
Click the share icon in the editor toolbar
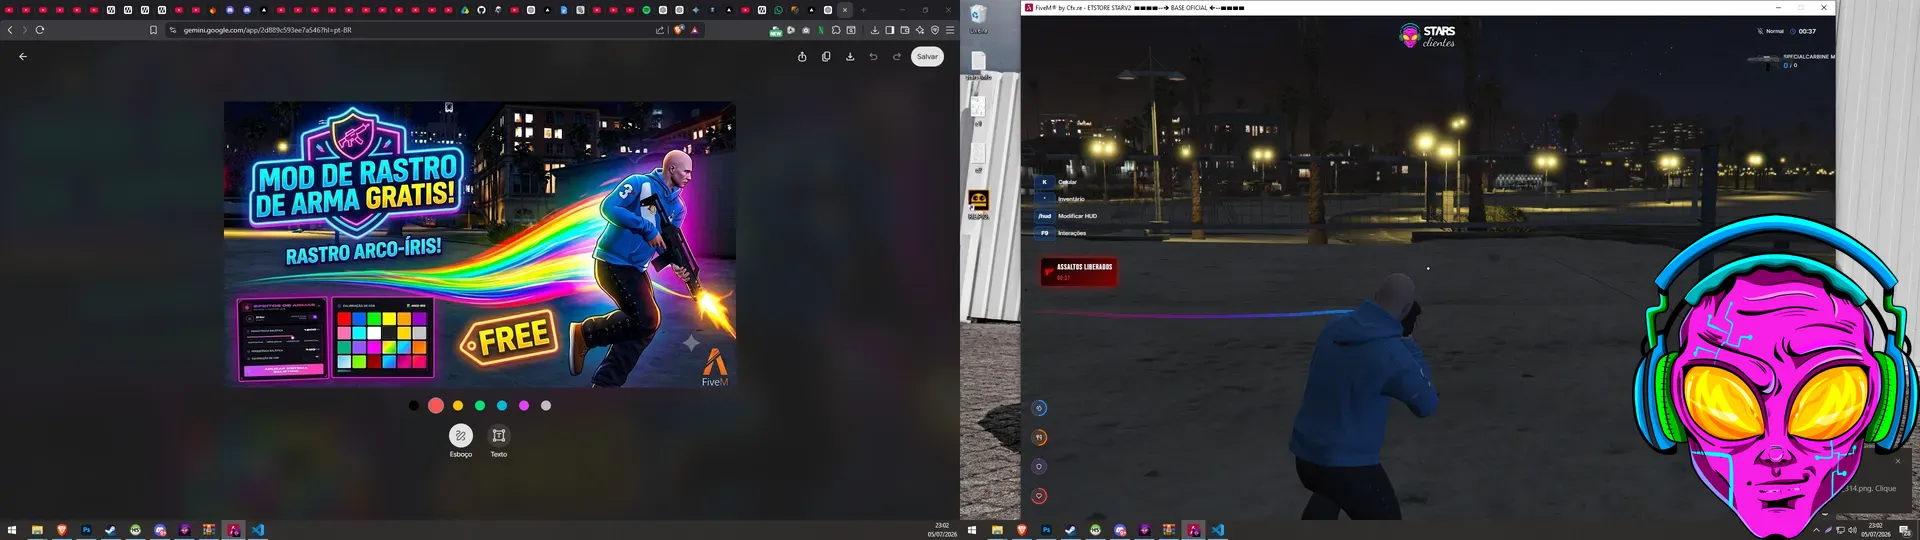pyautogui.click(x=802, y=57)
